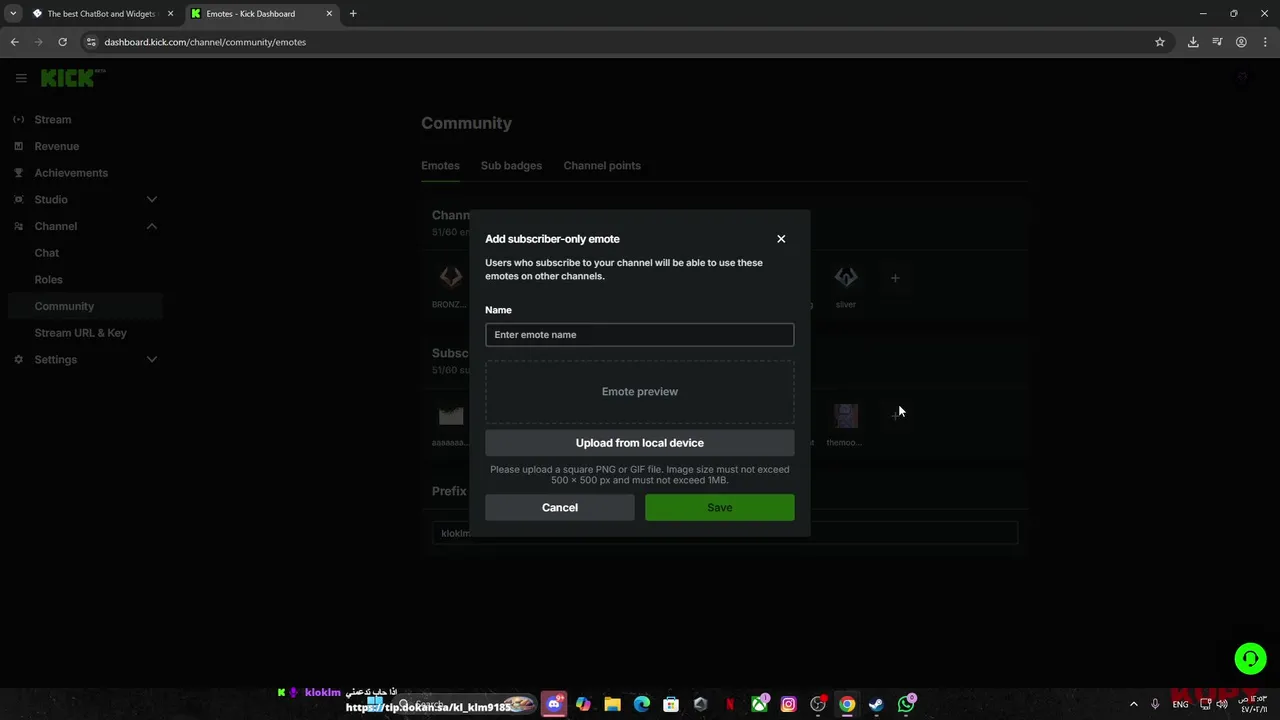Open browser downloads
Image resolution: width=1280 pixels, height=720 pixels.
coord(1193,42)
